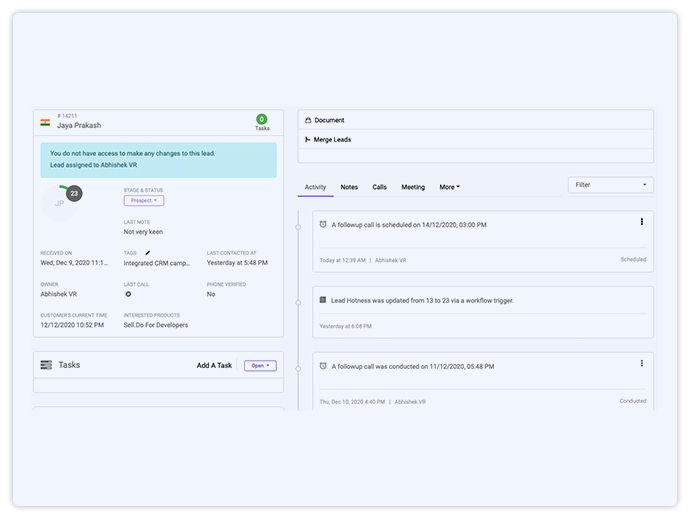Switch to the Activity tab

coord(315,187)
